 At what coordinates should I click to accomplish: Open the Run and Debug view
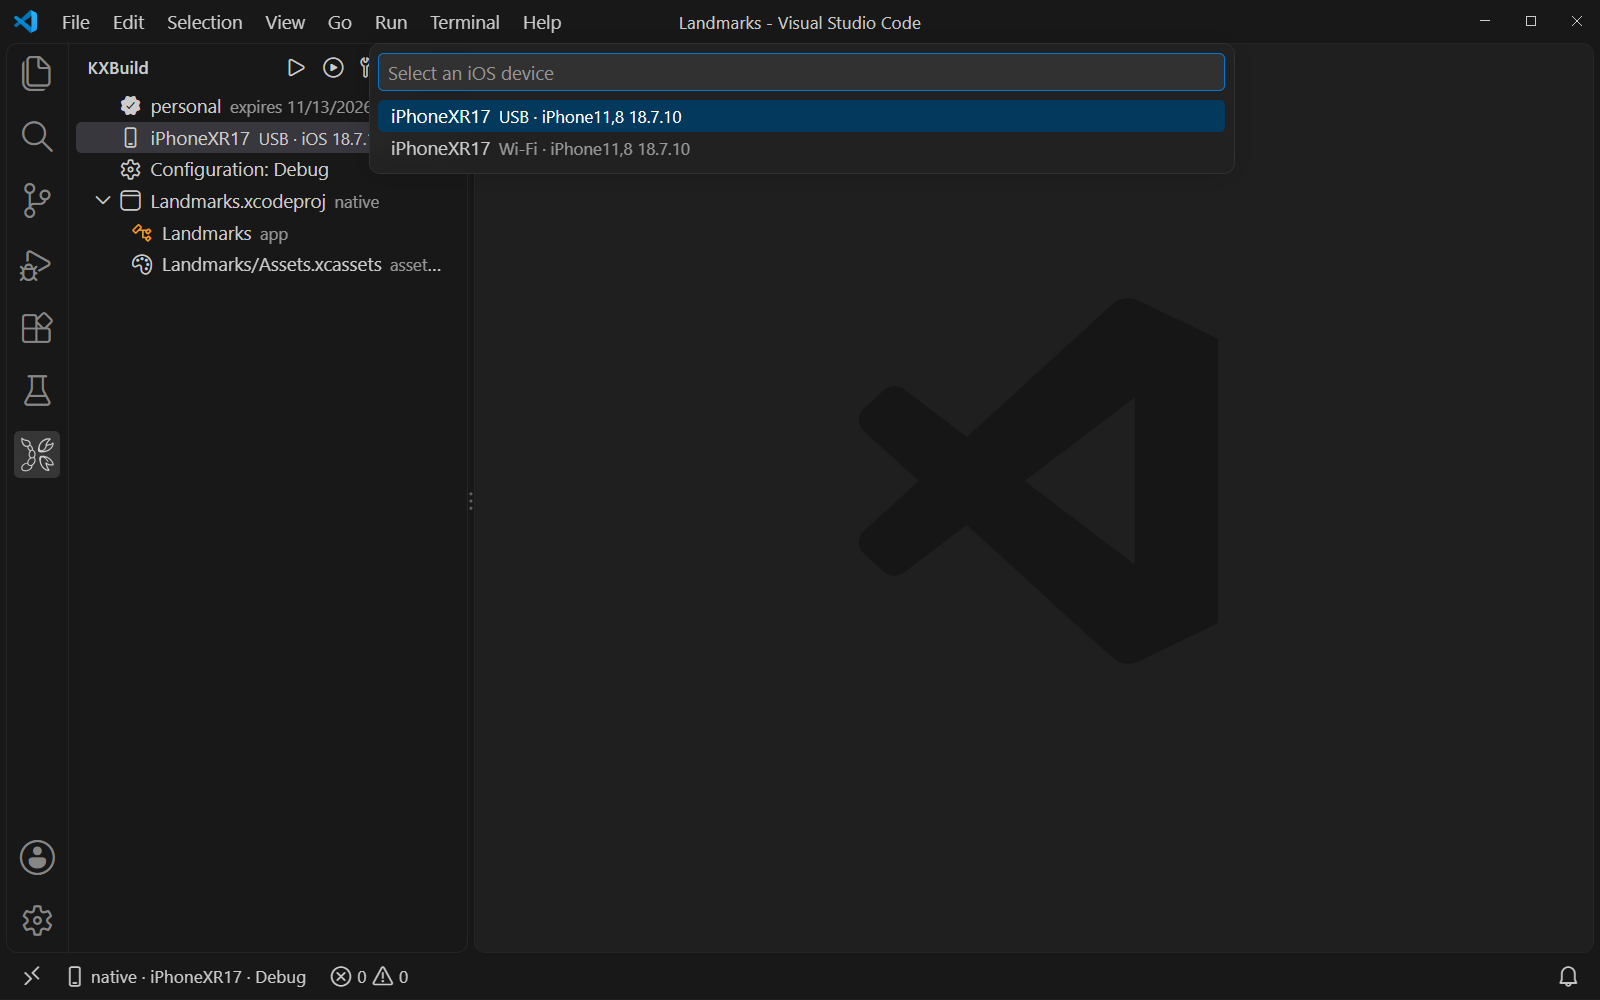point(37,265)
